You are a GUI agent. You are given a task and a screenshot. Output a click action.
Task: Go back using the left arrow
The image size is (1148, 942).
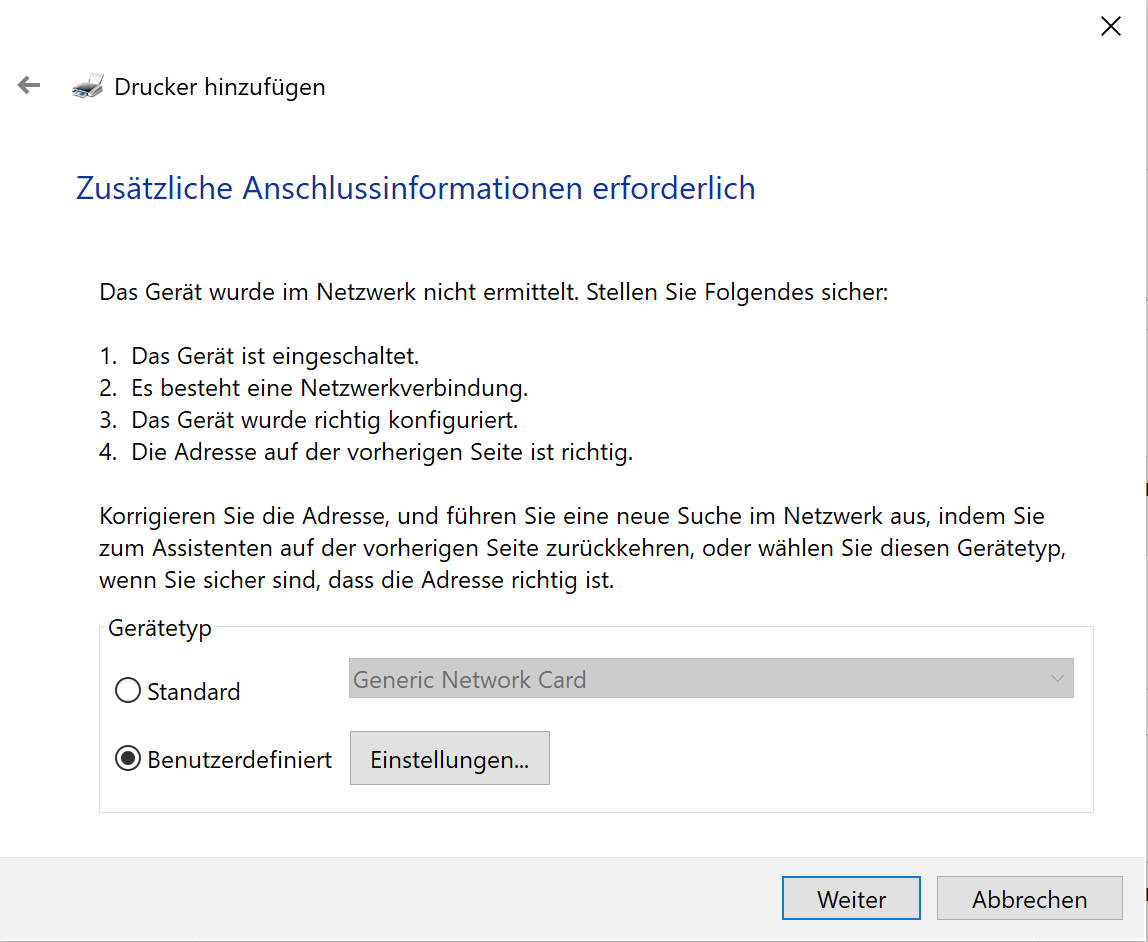point(29,86)
